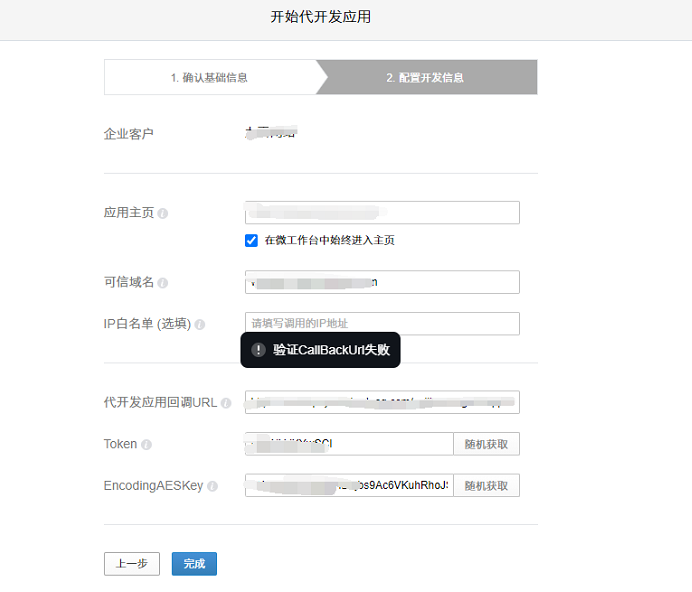
Task: Click the help icon next to 可信域名
Action: [x=163, y=283]
